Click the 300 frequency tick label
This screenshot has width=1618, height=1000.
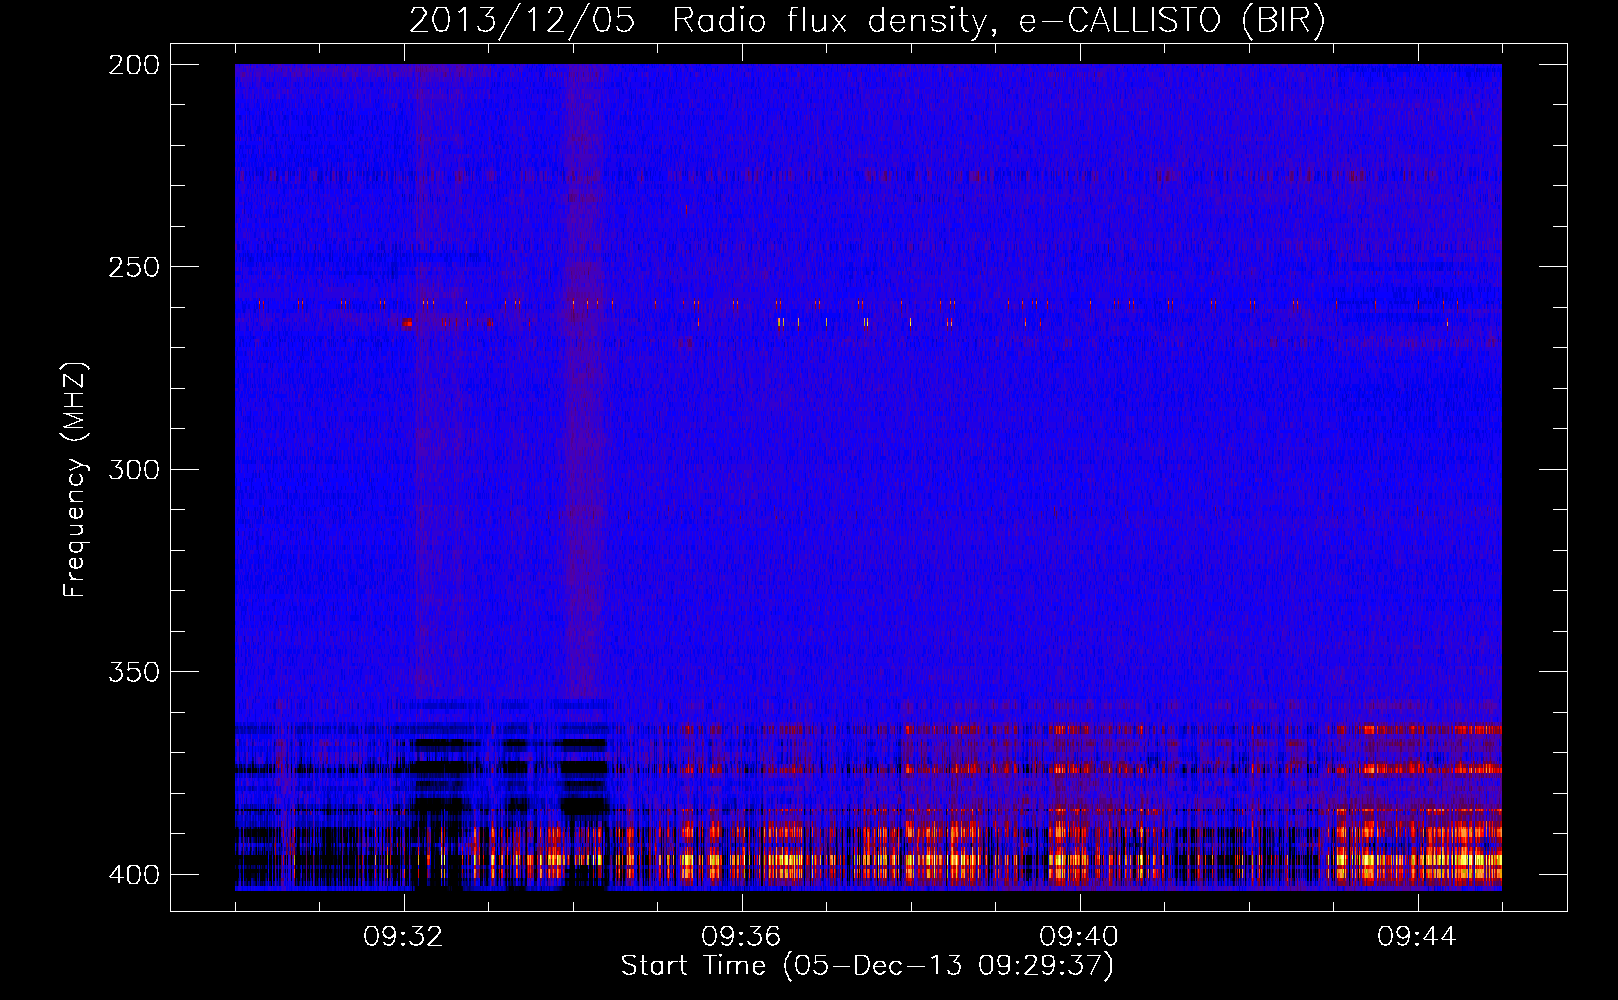133,470
